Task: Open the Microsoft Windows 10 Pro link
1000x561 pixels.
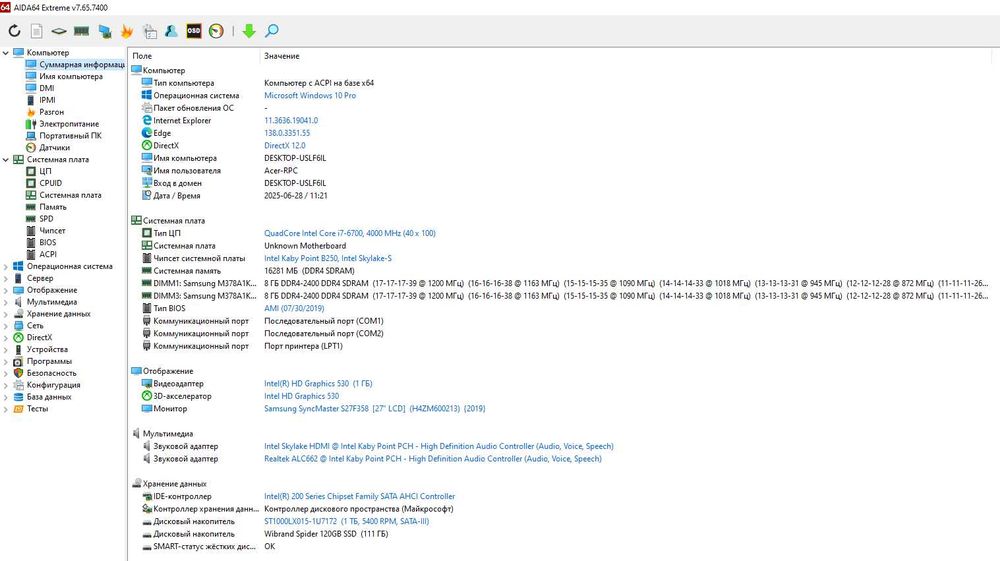Action: click(x=310, y=96)
